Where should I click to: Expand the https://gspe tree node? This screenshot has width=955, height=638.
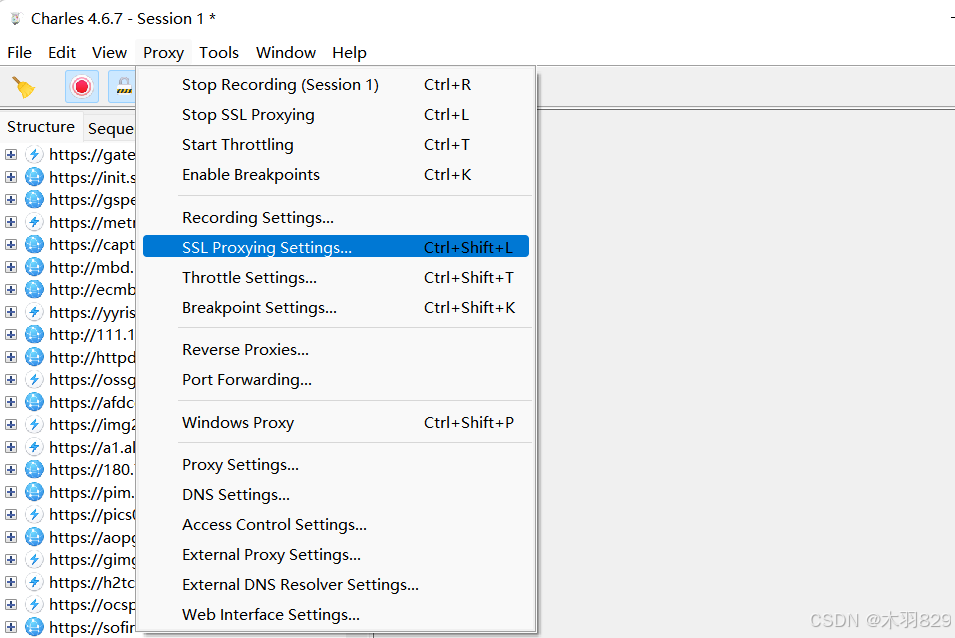click(11, 200)
